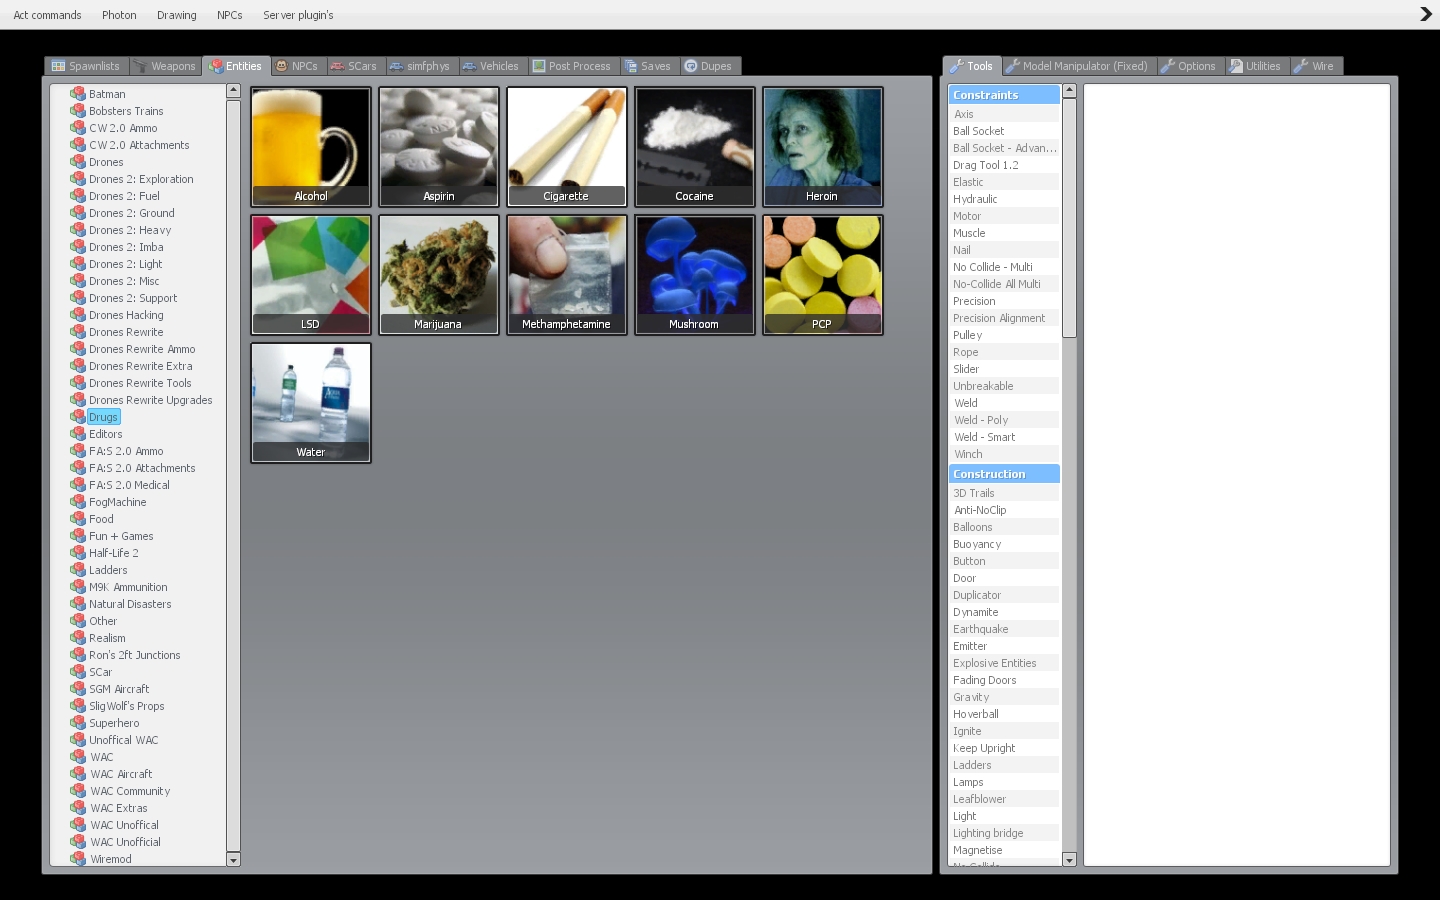Choose the Mushroom entity thumbnail
The image size is (1440, 900).
tap(694, 275)
